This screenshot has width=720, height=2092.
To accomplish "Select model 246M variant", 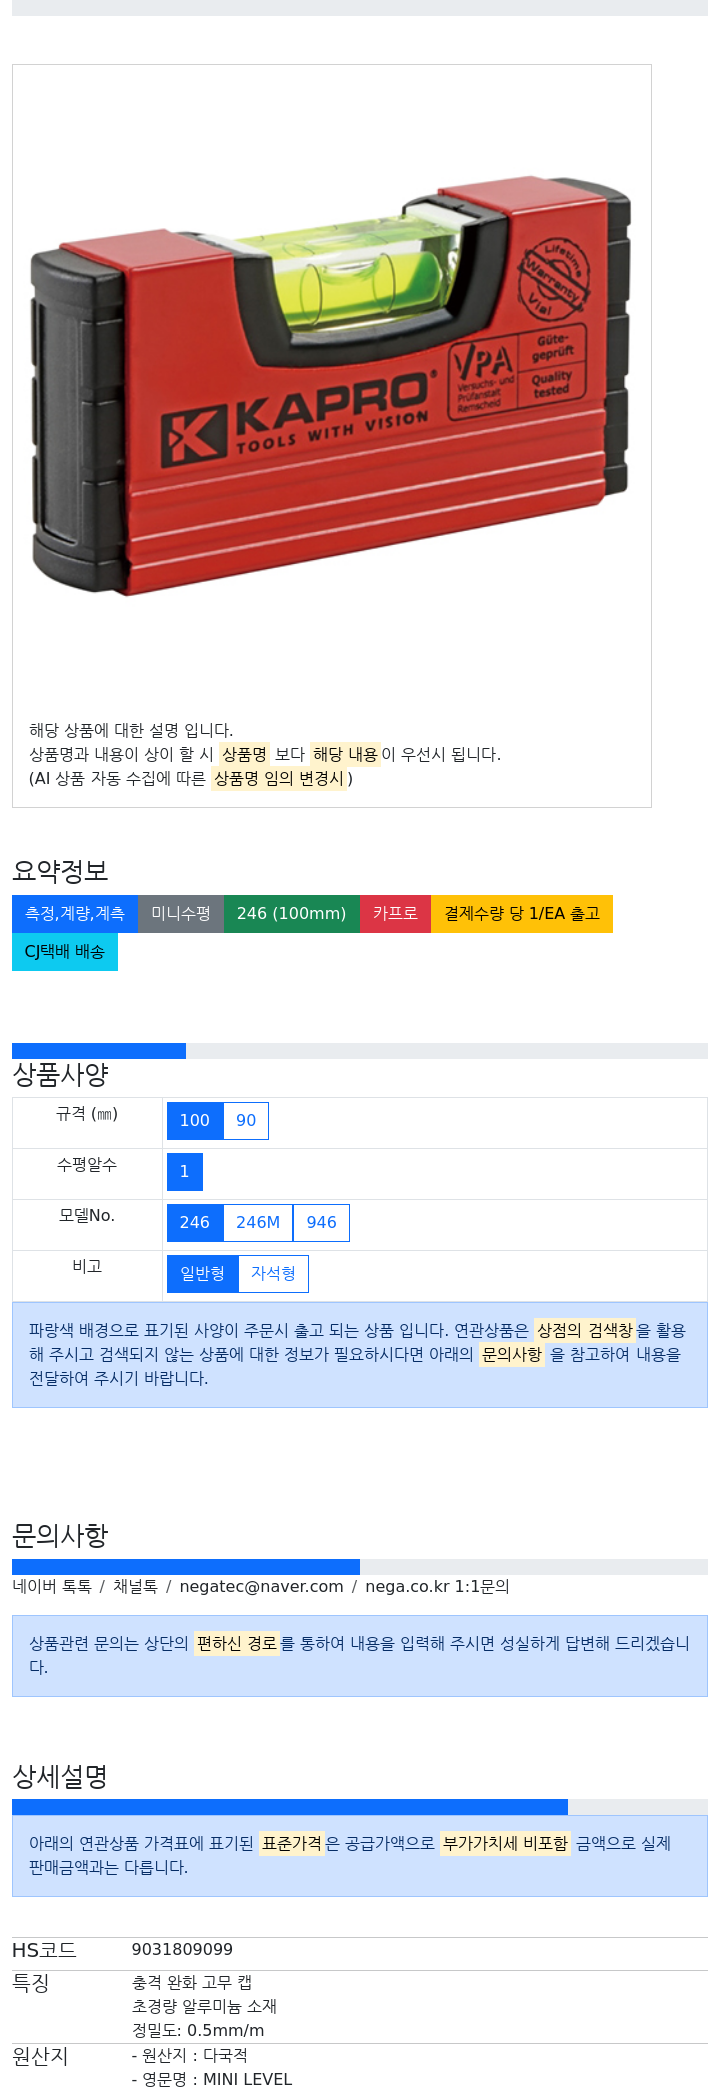I will click(x=258, y=1223).
